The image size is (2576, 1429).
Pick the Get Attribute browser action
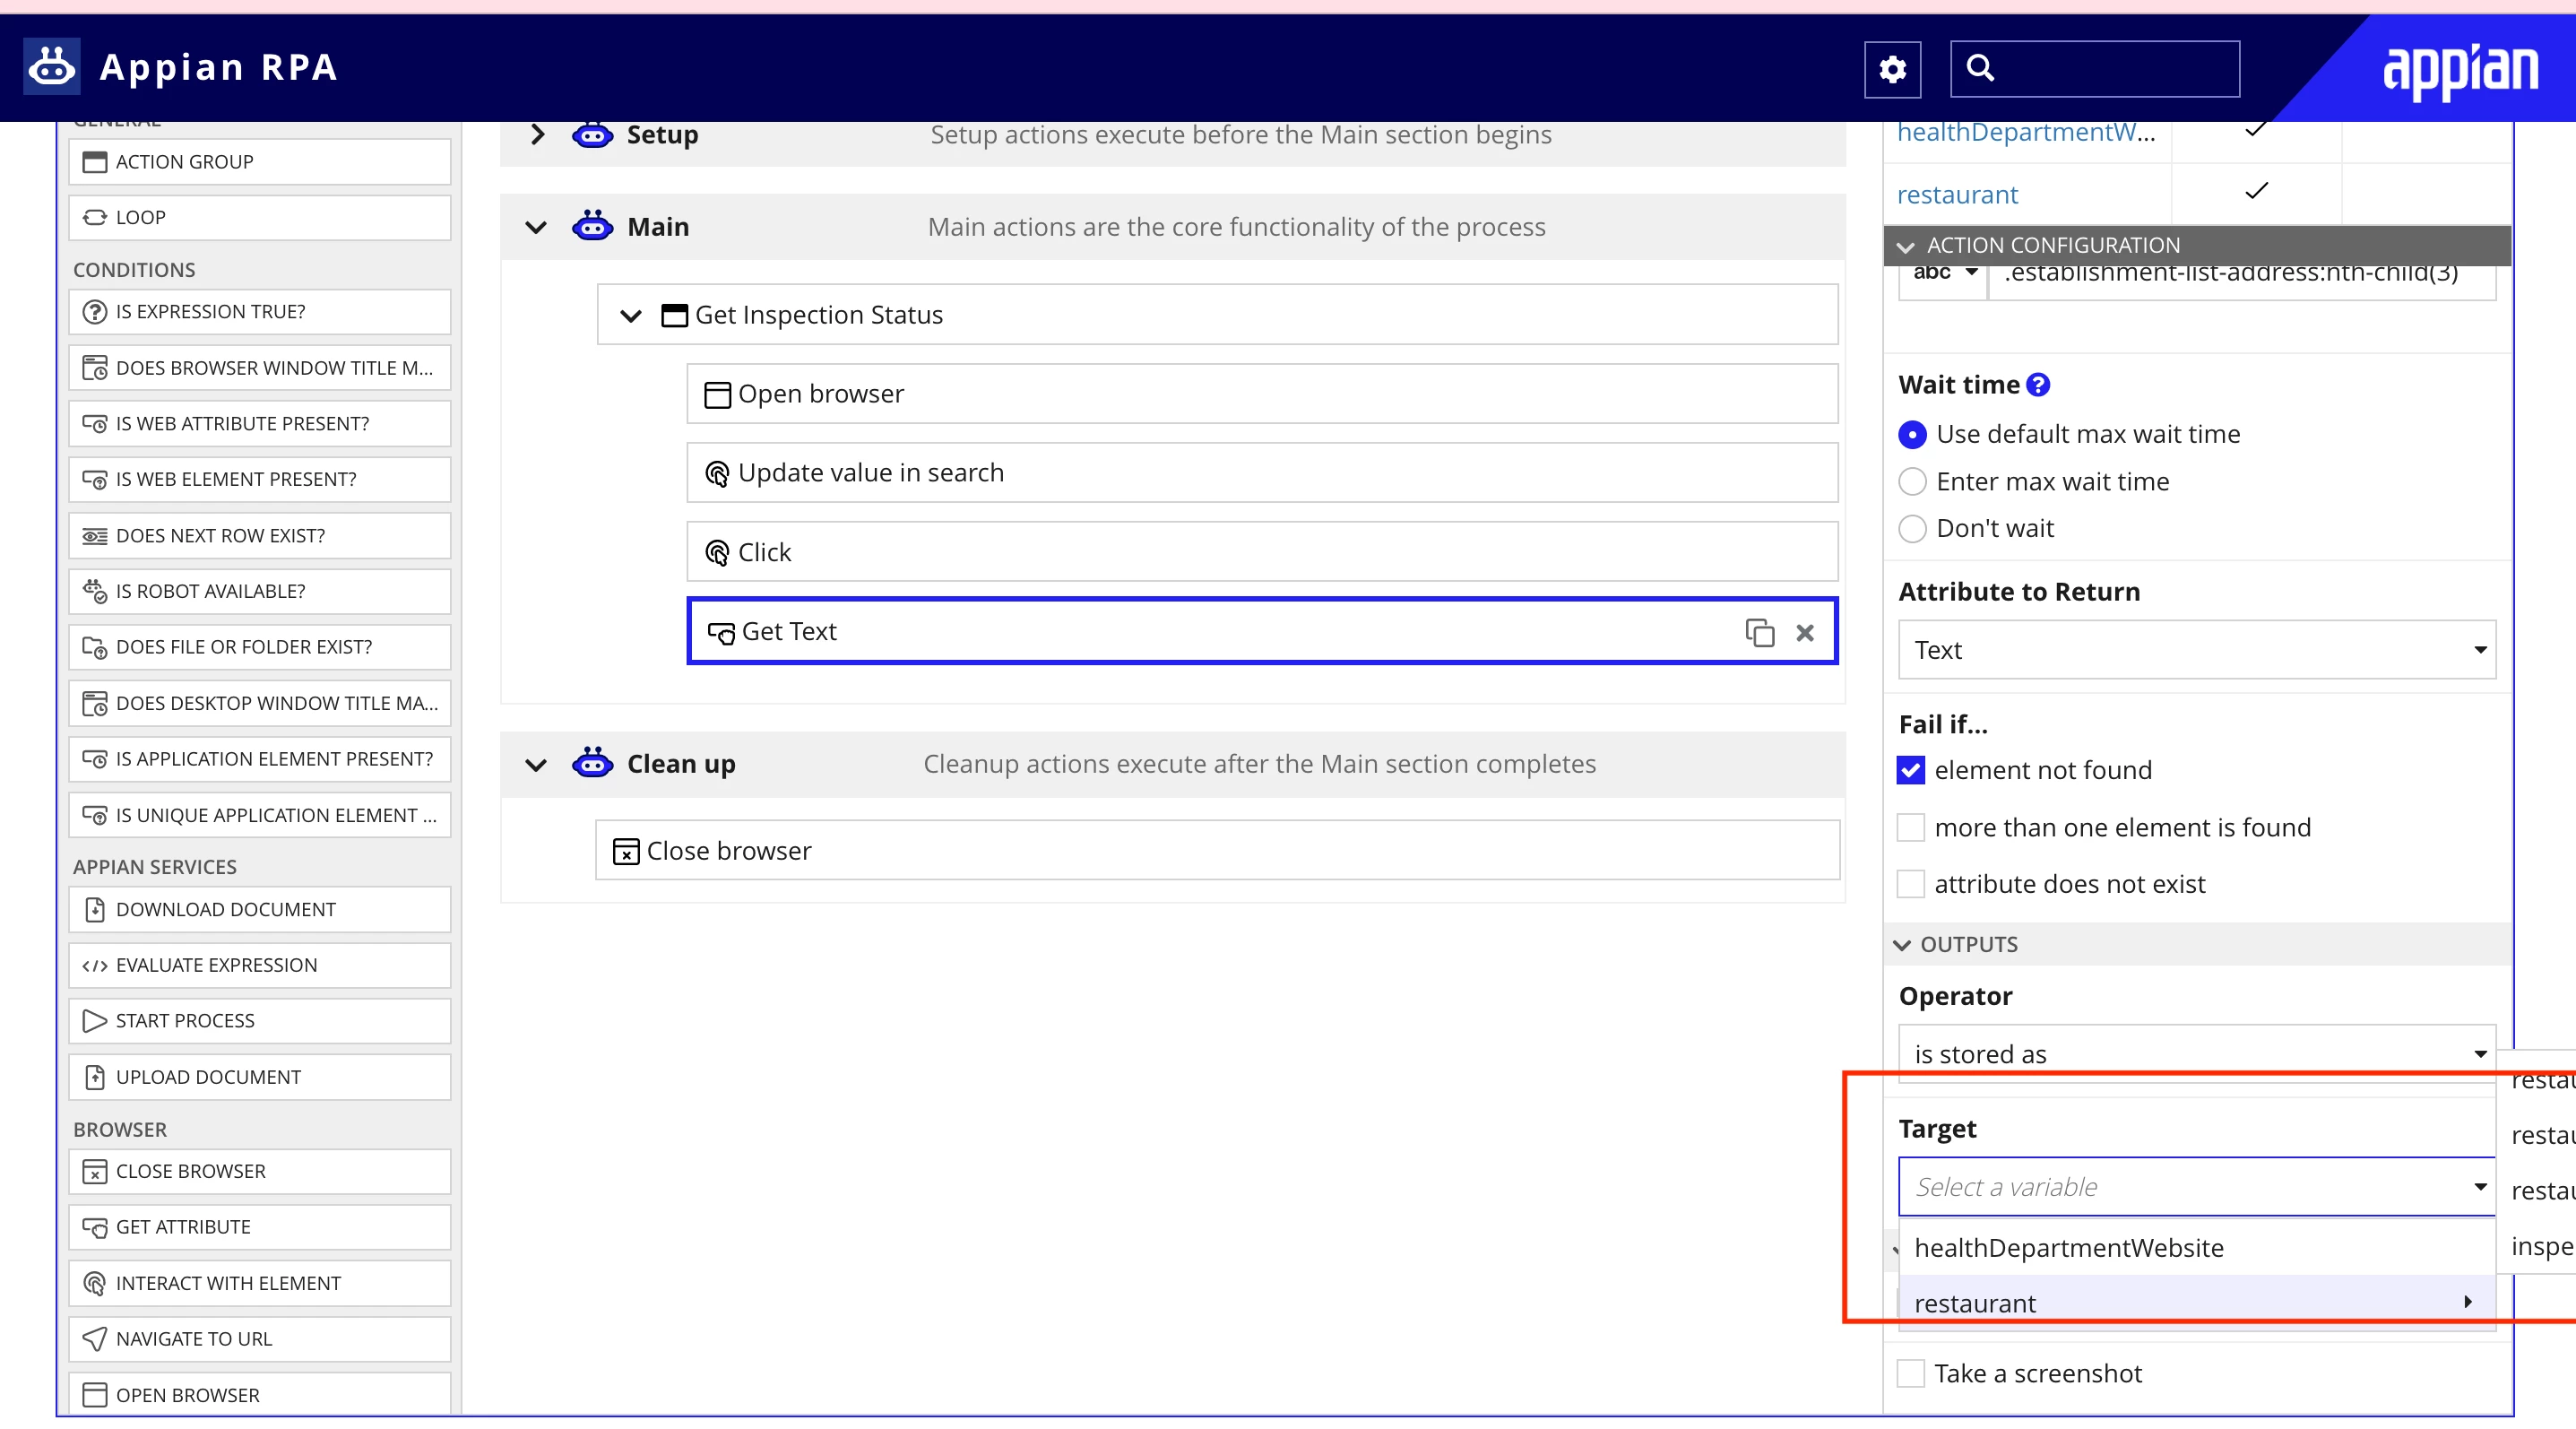(260, 1227)
